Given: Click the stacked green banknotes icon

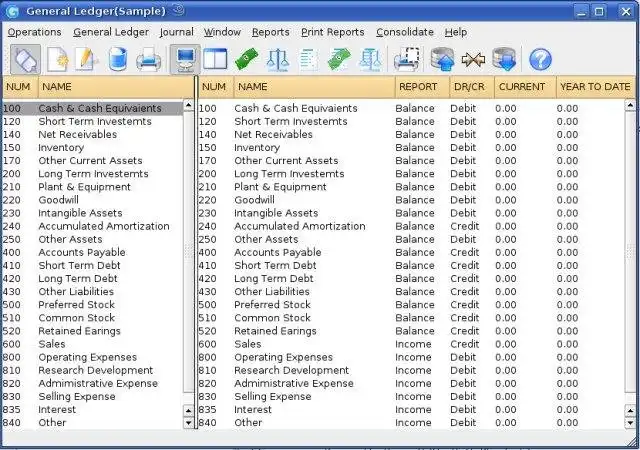Looking at the screenshot, I should pos(339,60).
